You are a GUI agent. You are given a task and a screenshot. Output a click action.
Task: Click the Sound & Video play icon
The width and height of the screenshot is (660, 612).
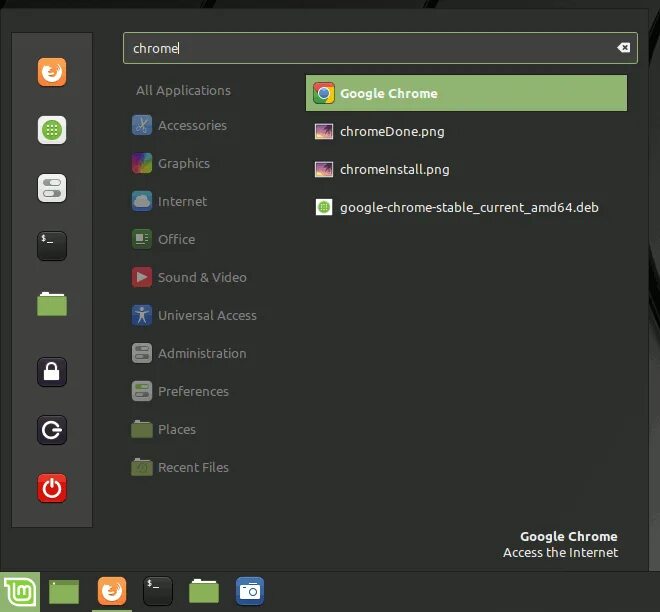tap(142, 277)
